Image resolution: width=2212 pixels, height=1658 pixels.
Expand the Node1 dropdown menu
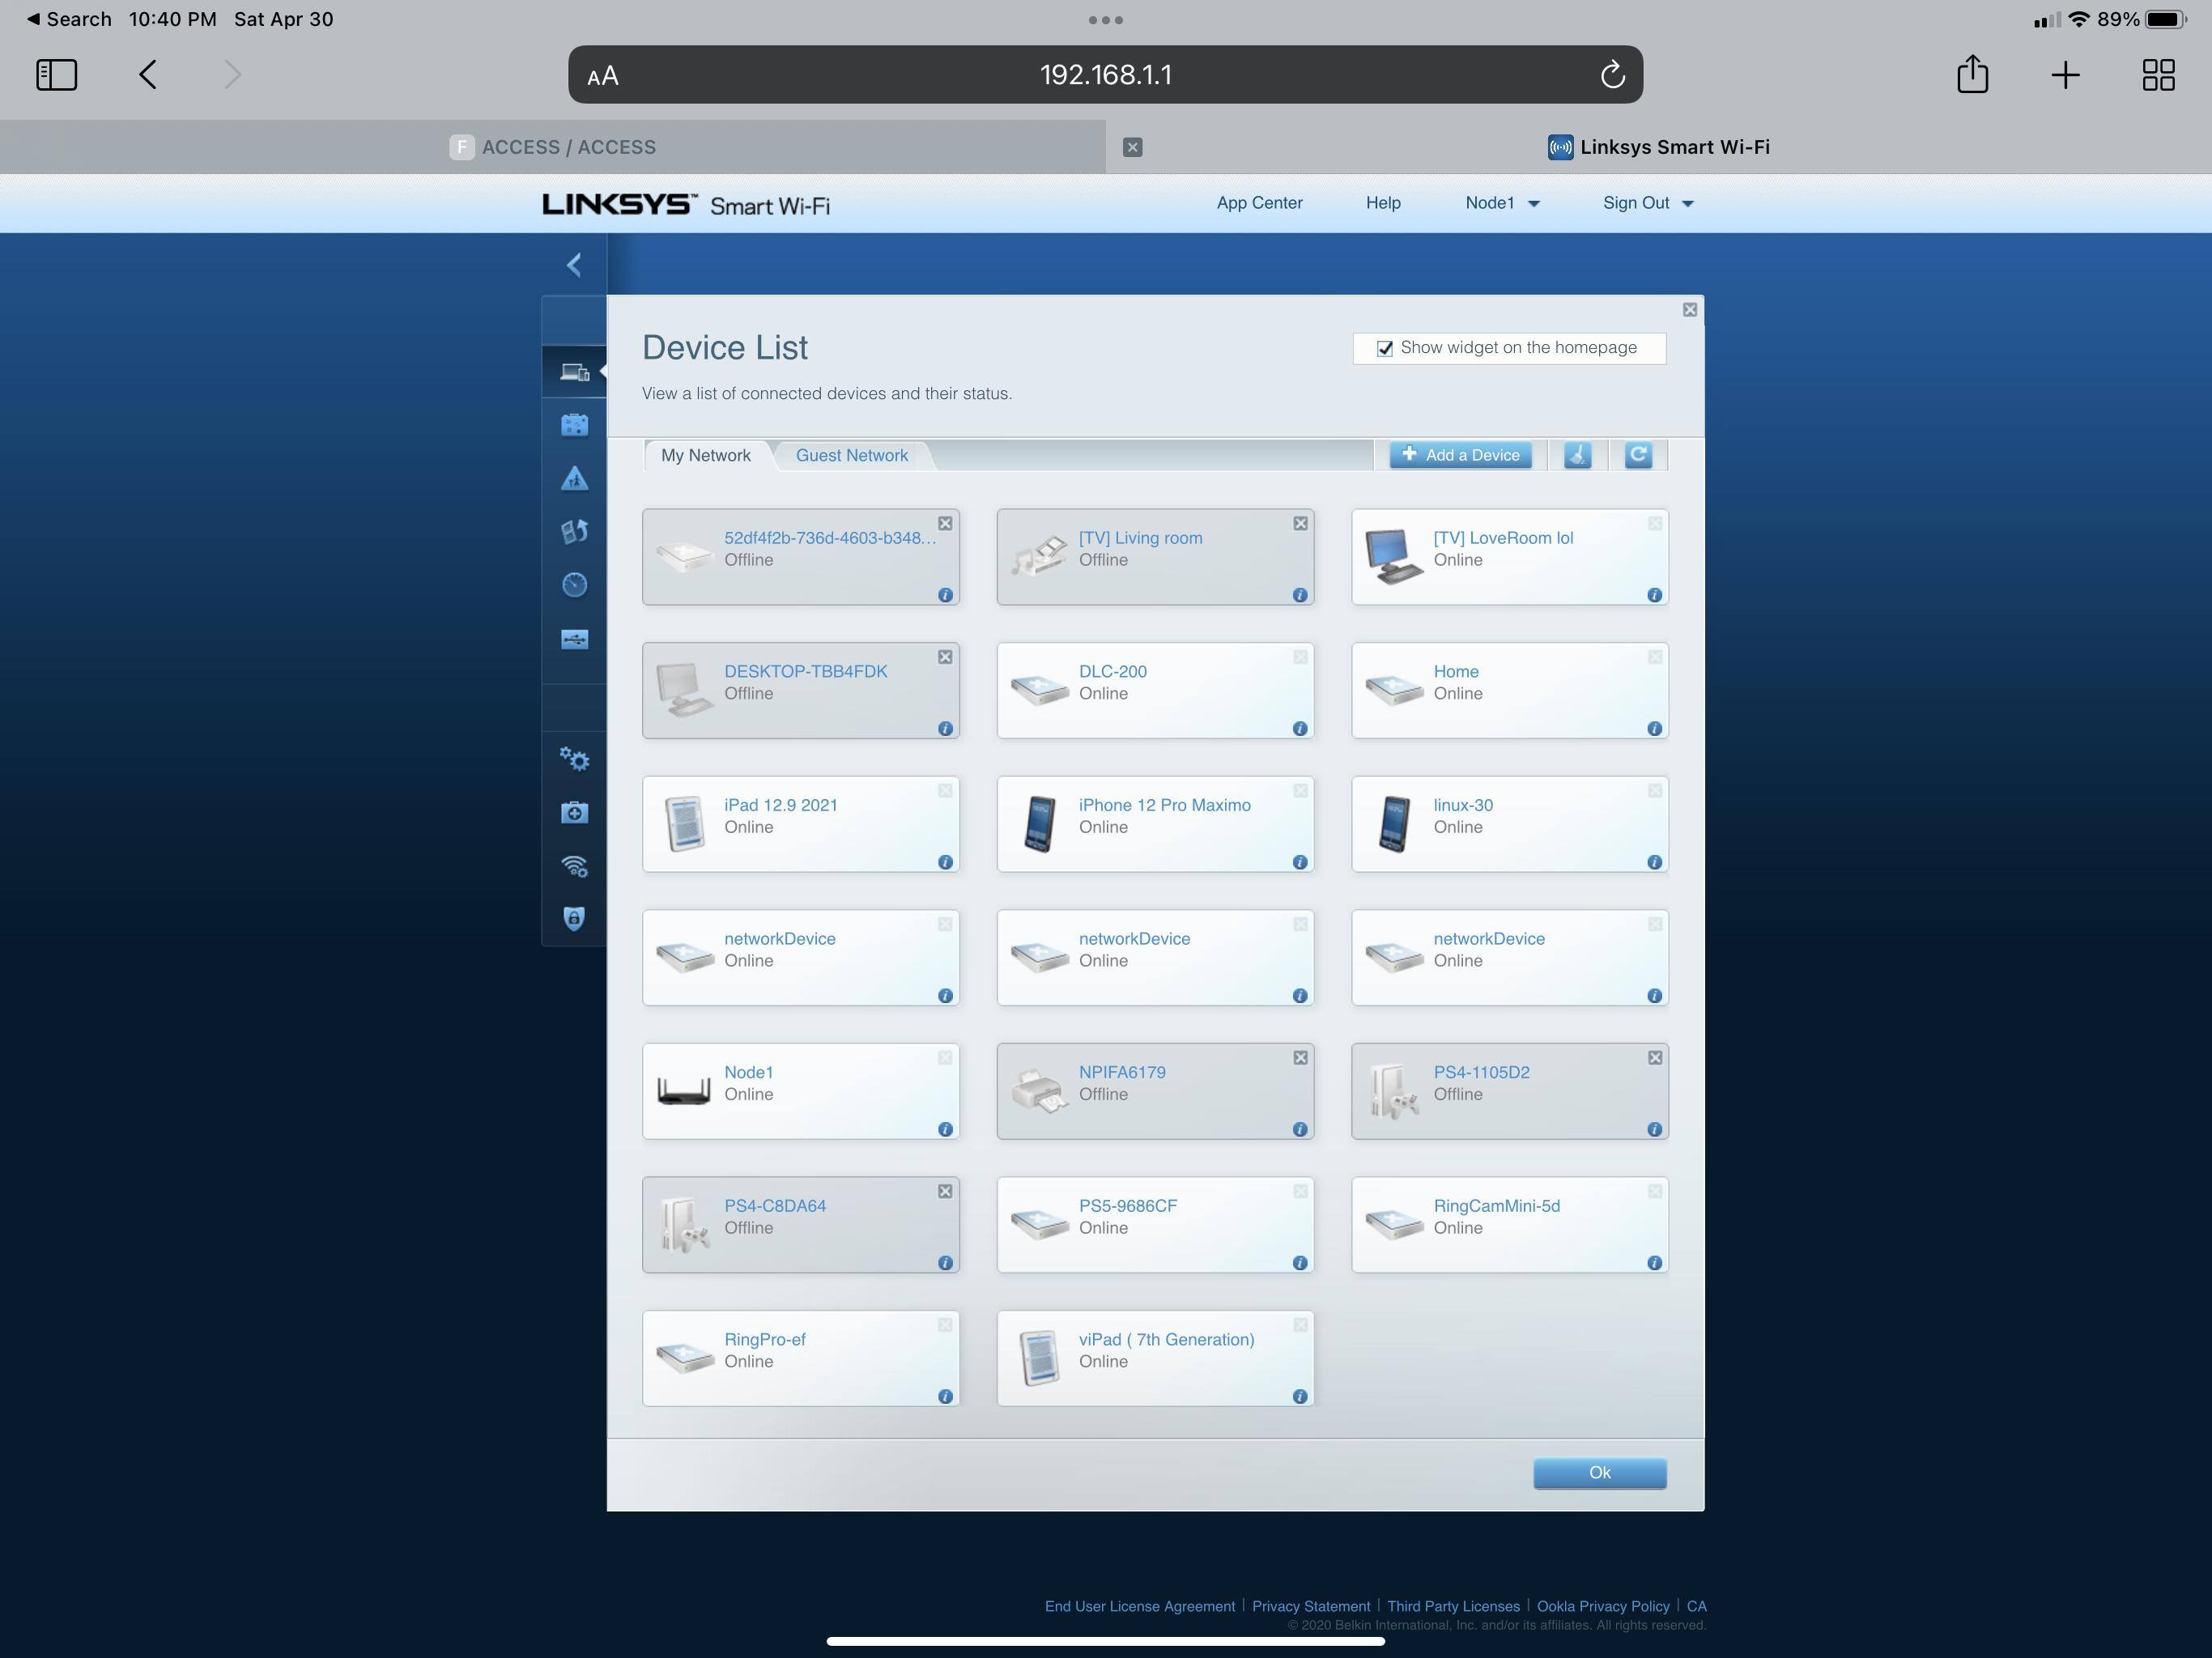pyautogui.click(x=1502, y=203)
